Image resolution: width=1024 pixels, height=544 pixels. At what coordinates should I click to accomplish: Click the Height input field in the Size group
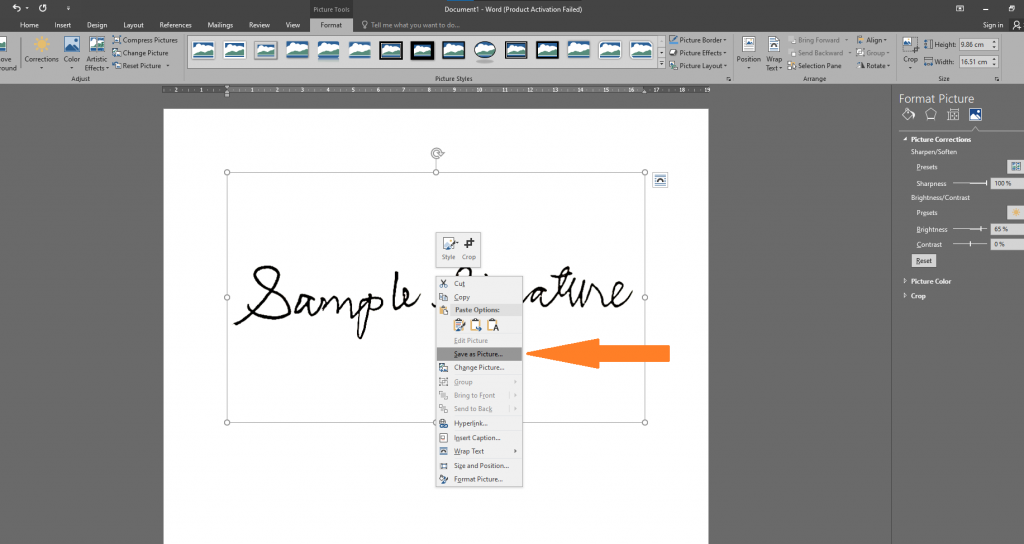978,45
